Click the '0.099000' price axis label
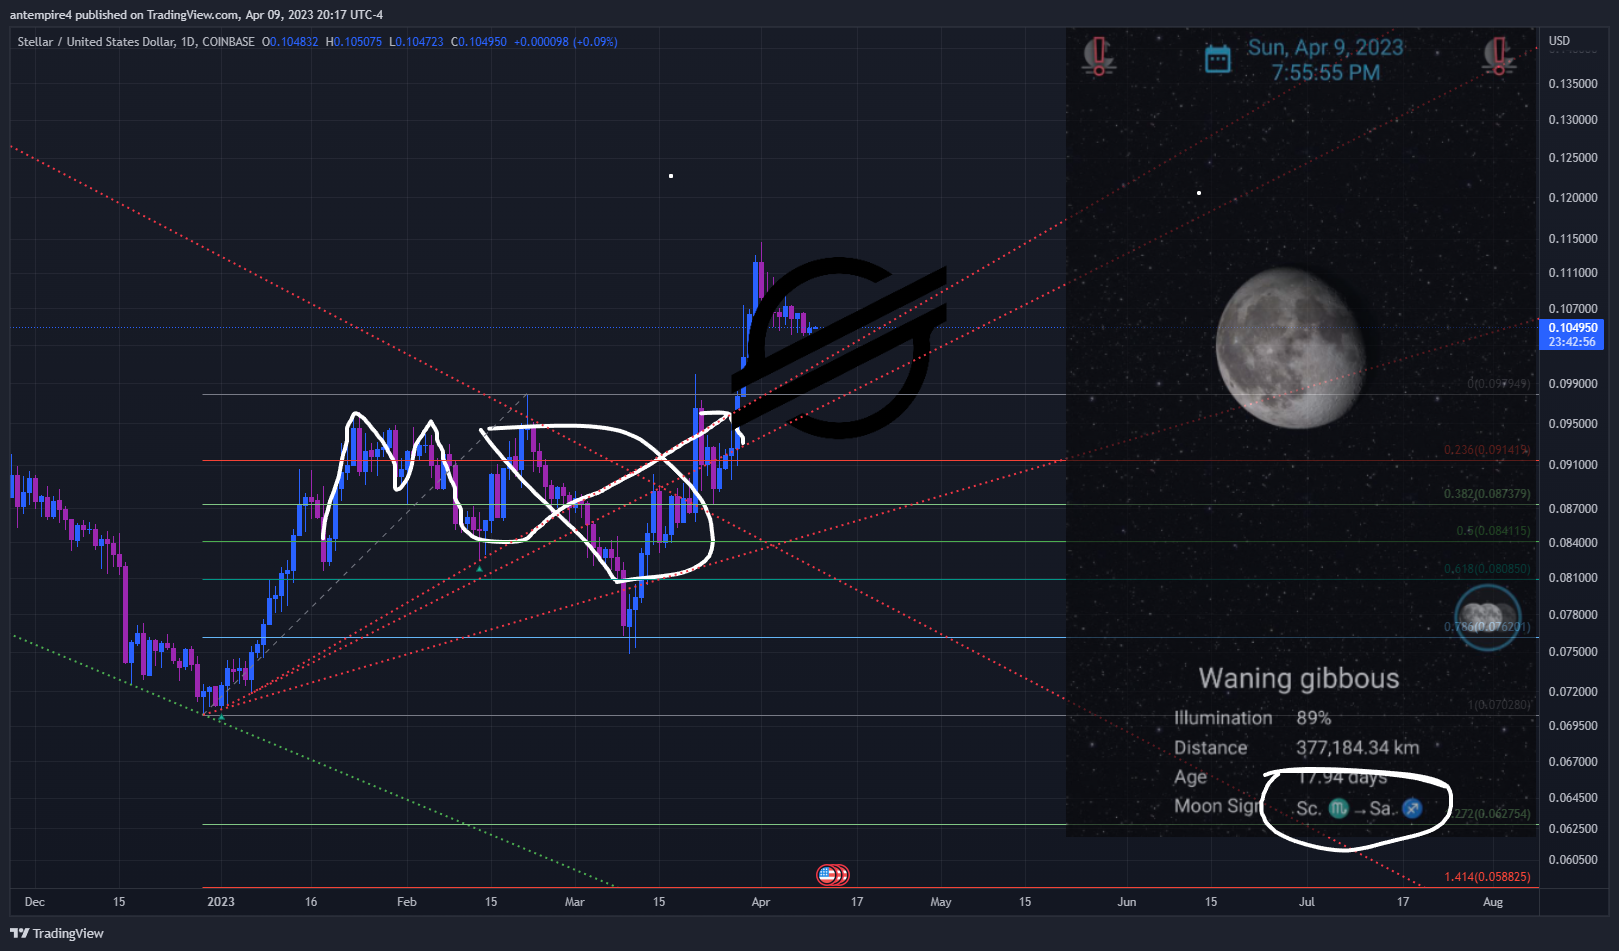The width and height of the screenshot is (1619, 951). click(x=1573, y=384)
